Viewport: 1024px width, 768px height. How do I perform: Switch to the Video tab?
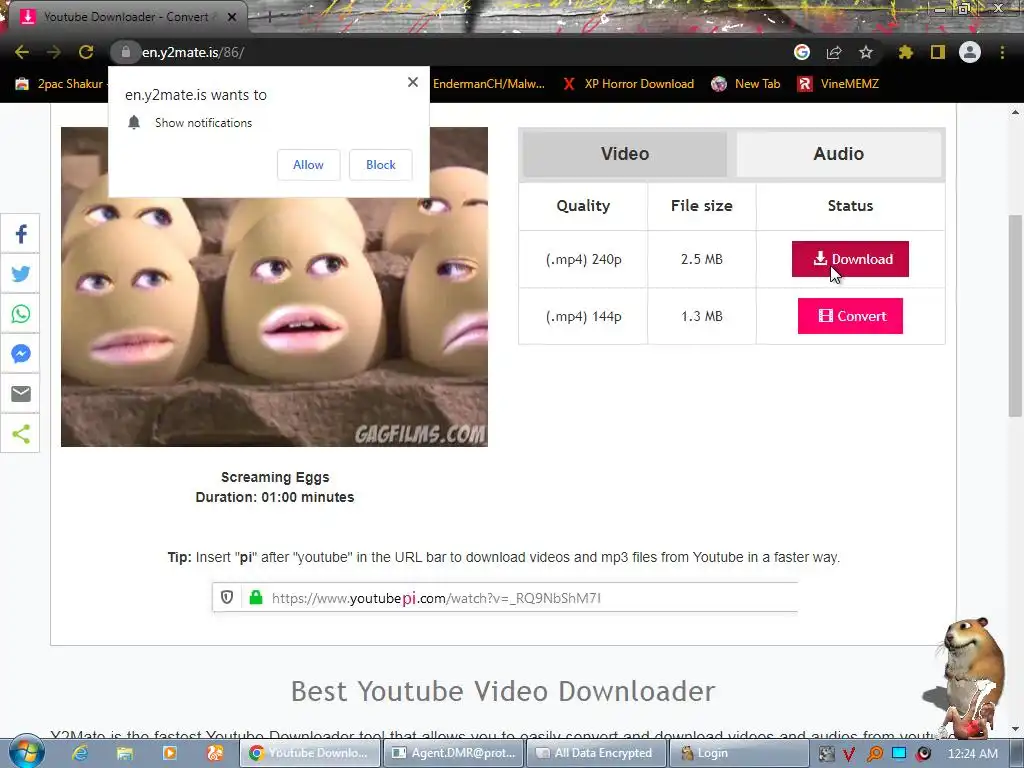pyautogui.click(x=625, y=153)
